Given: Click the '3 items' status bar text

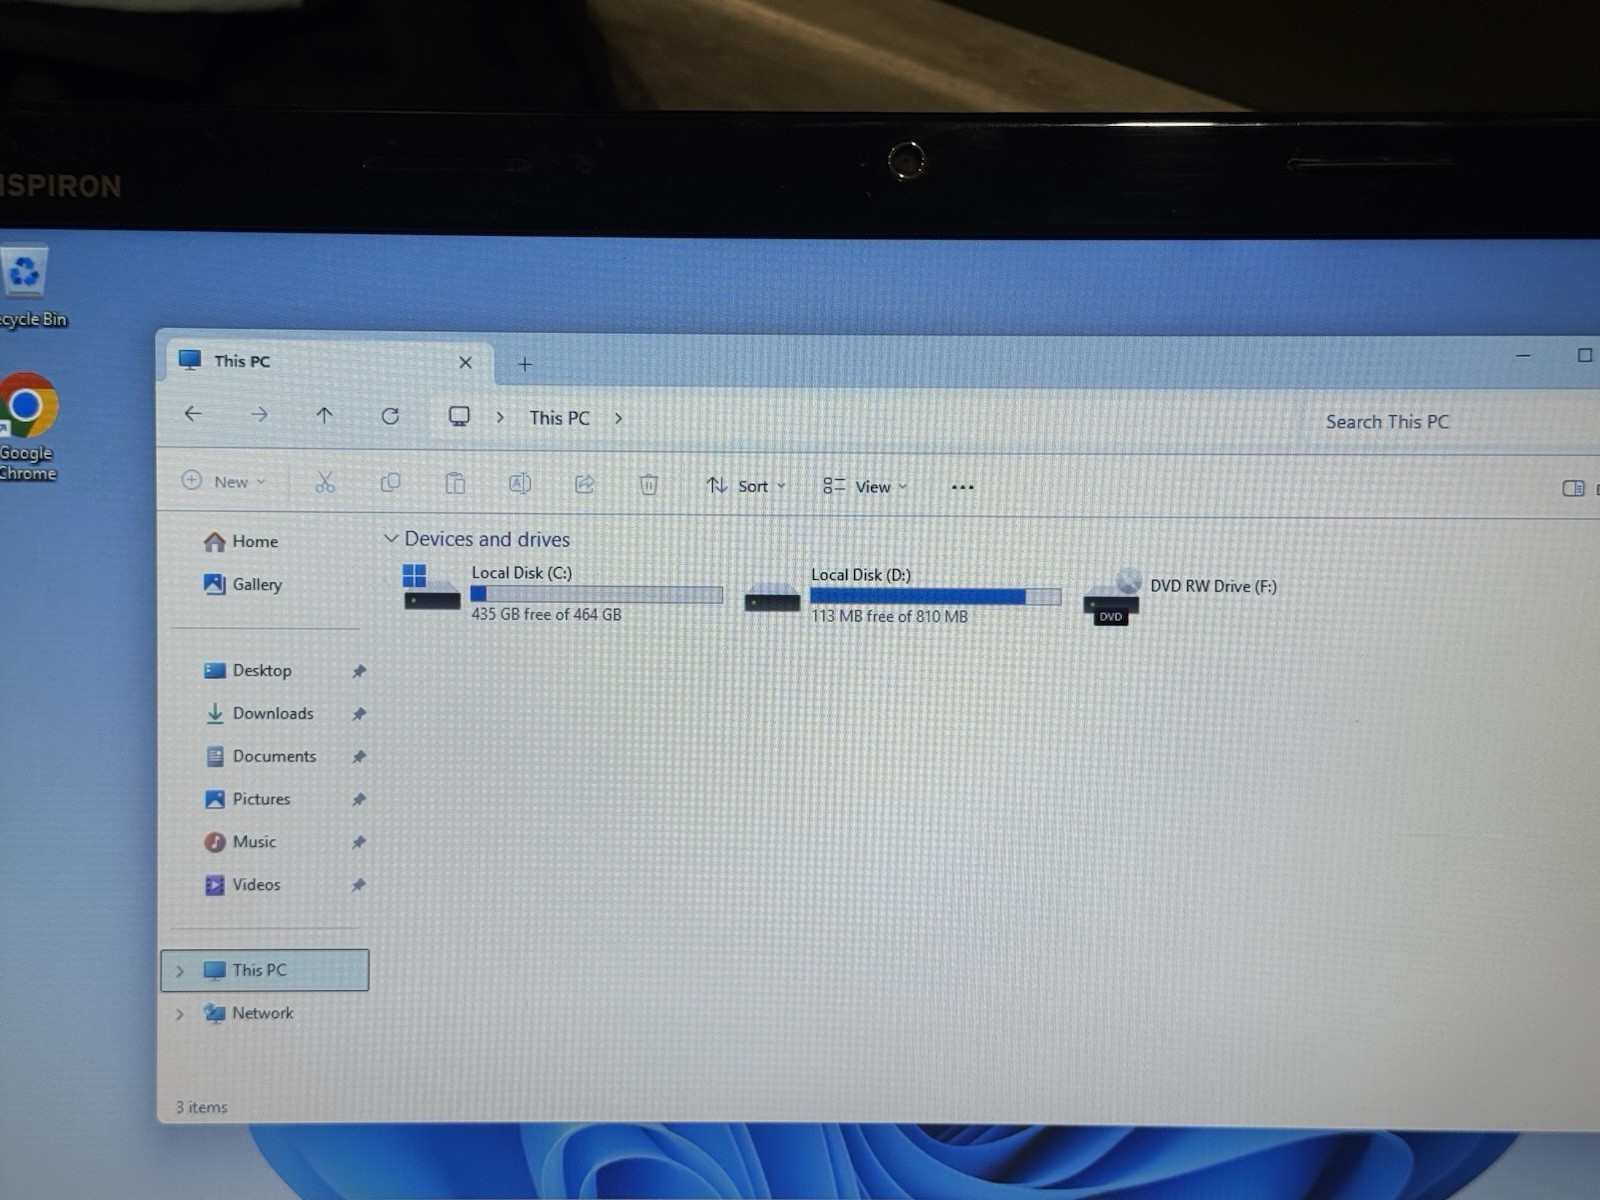Looking at the screenshot, I should 202,1107.
